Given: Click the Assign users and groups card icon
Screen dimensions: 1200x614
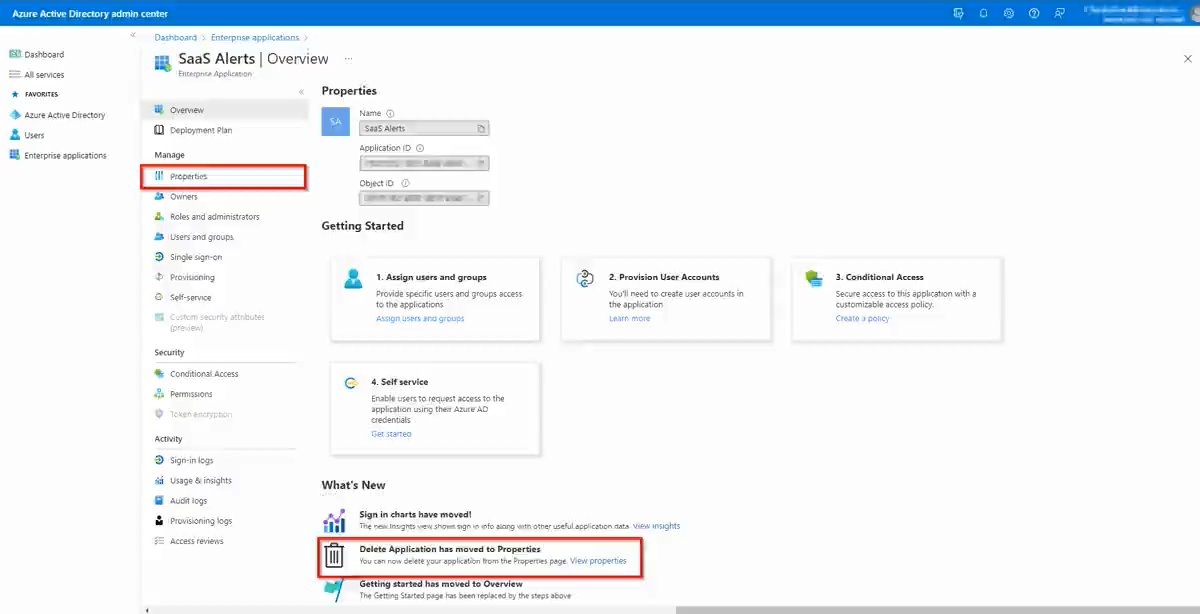Looking at the screenshot, I should coord(353,279).
